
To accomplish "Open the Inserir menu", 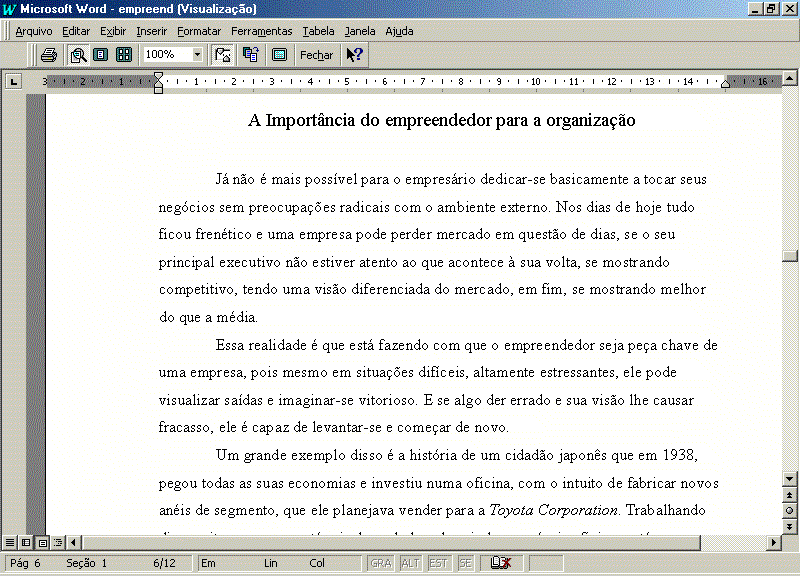I will (x=152, y=31).
